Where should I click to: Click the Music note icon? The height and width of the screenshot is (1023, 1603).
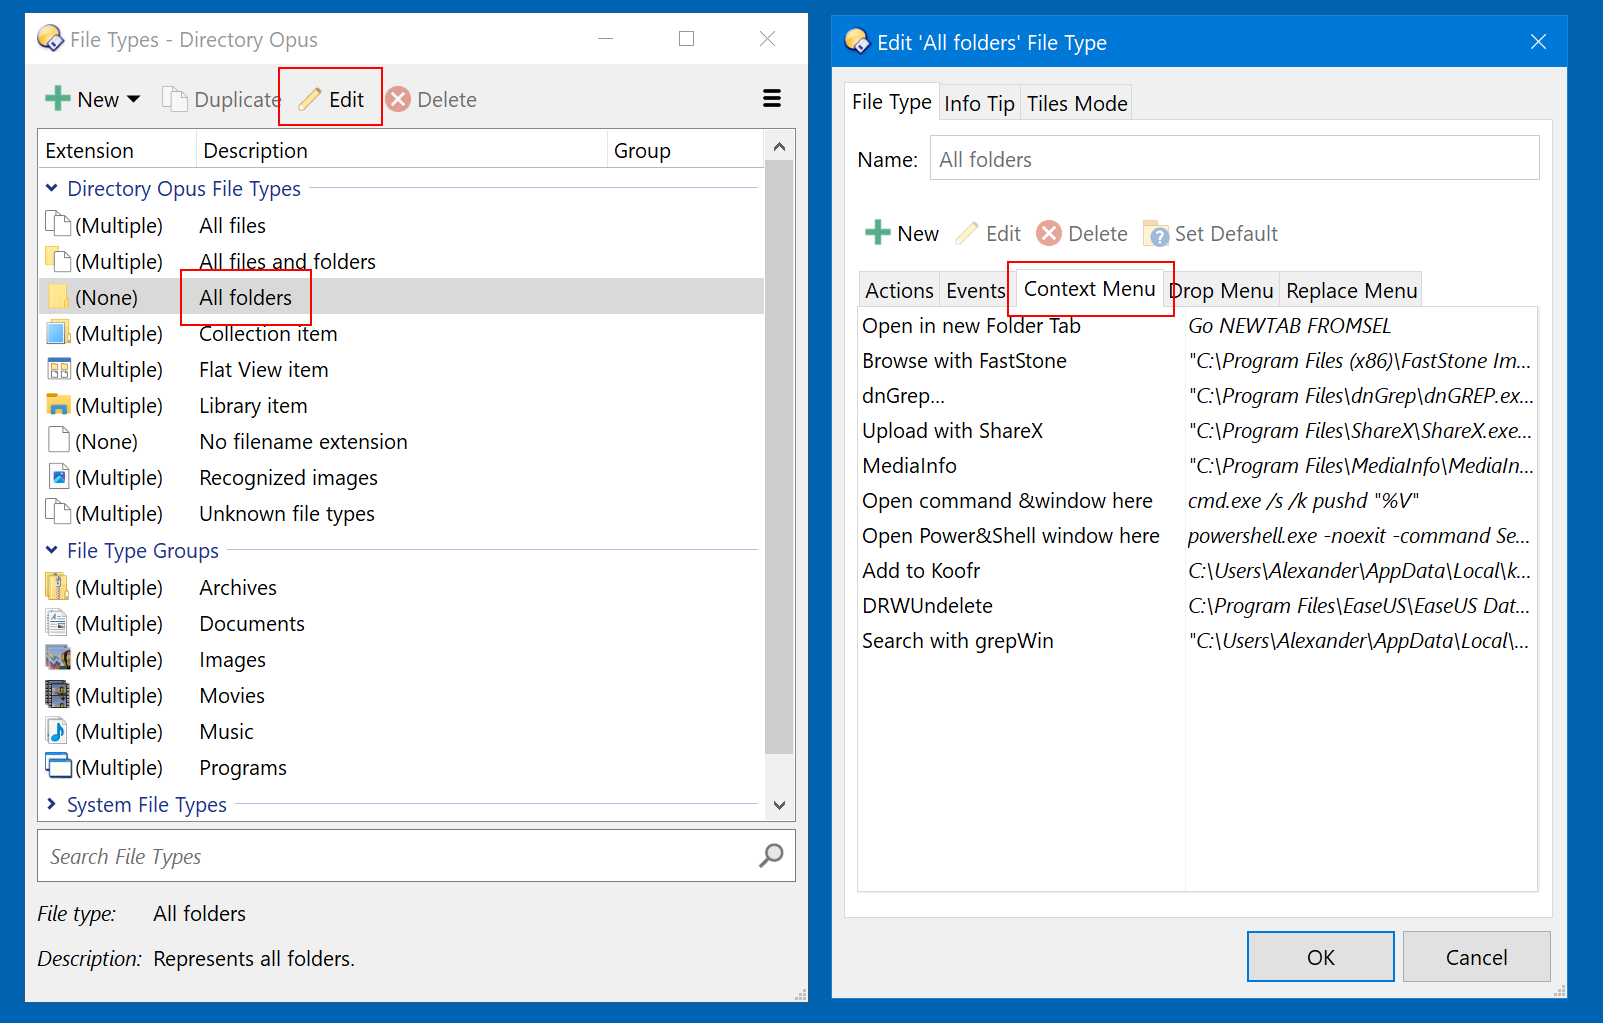pos(58,731)
